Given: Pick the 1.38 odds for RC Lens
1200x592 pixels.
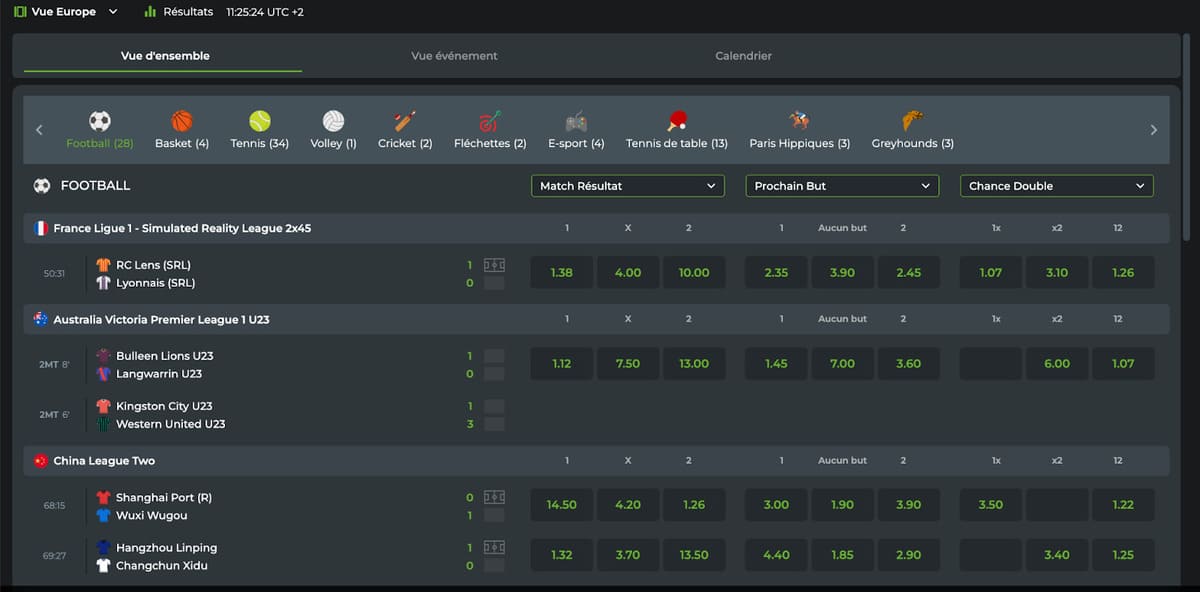Looking at the screenshot, I should (x=562, y=272).
